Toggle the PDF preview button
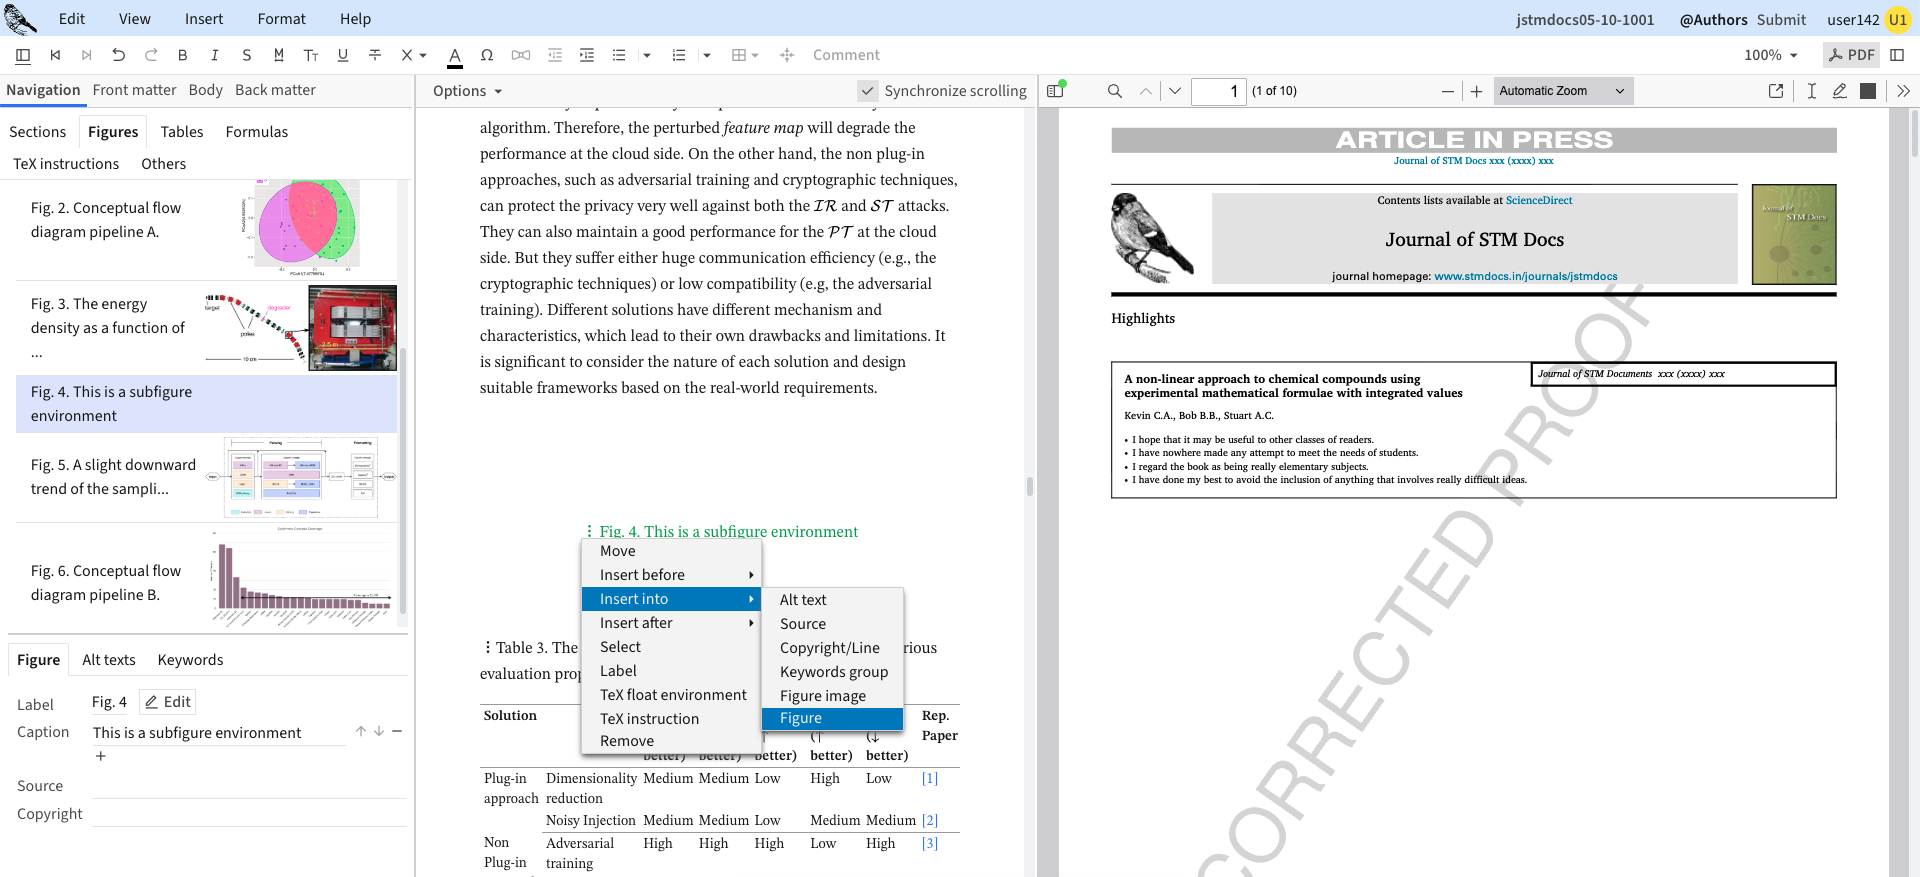The width and height of the screenshot is (1920, 877). [1851, 55]
